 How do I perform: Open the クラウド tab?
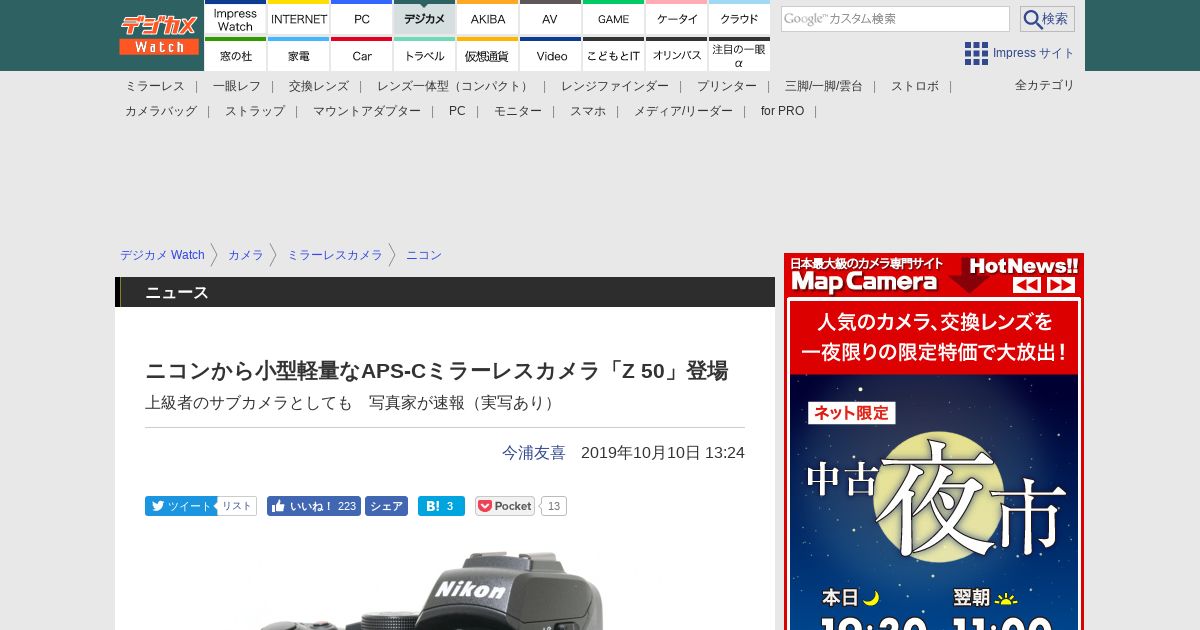click(739, 18)
